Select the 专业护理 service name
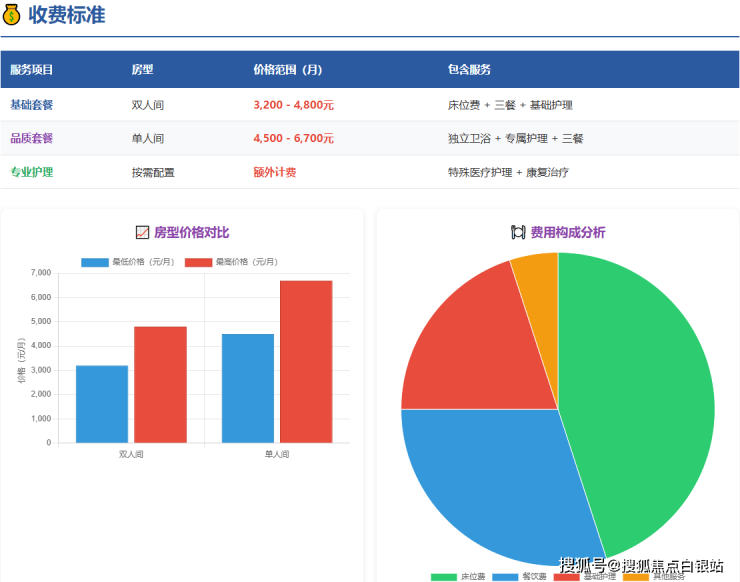The image size is (740, 582). click(x=32, y=172)
